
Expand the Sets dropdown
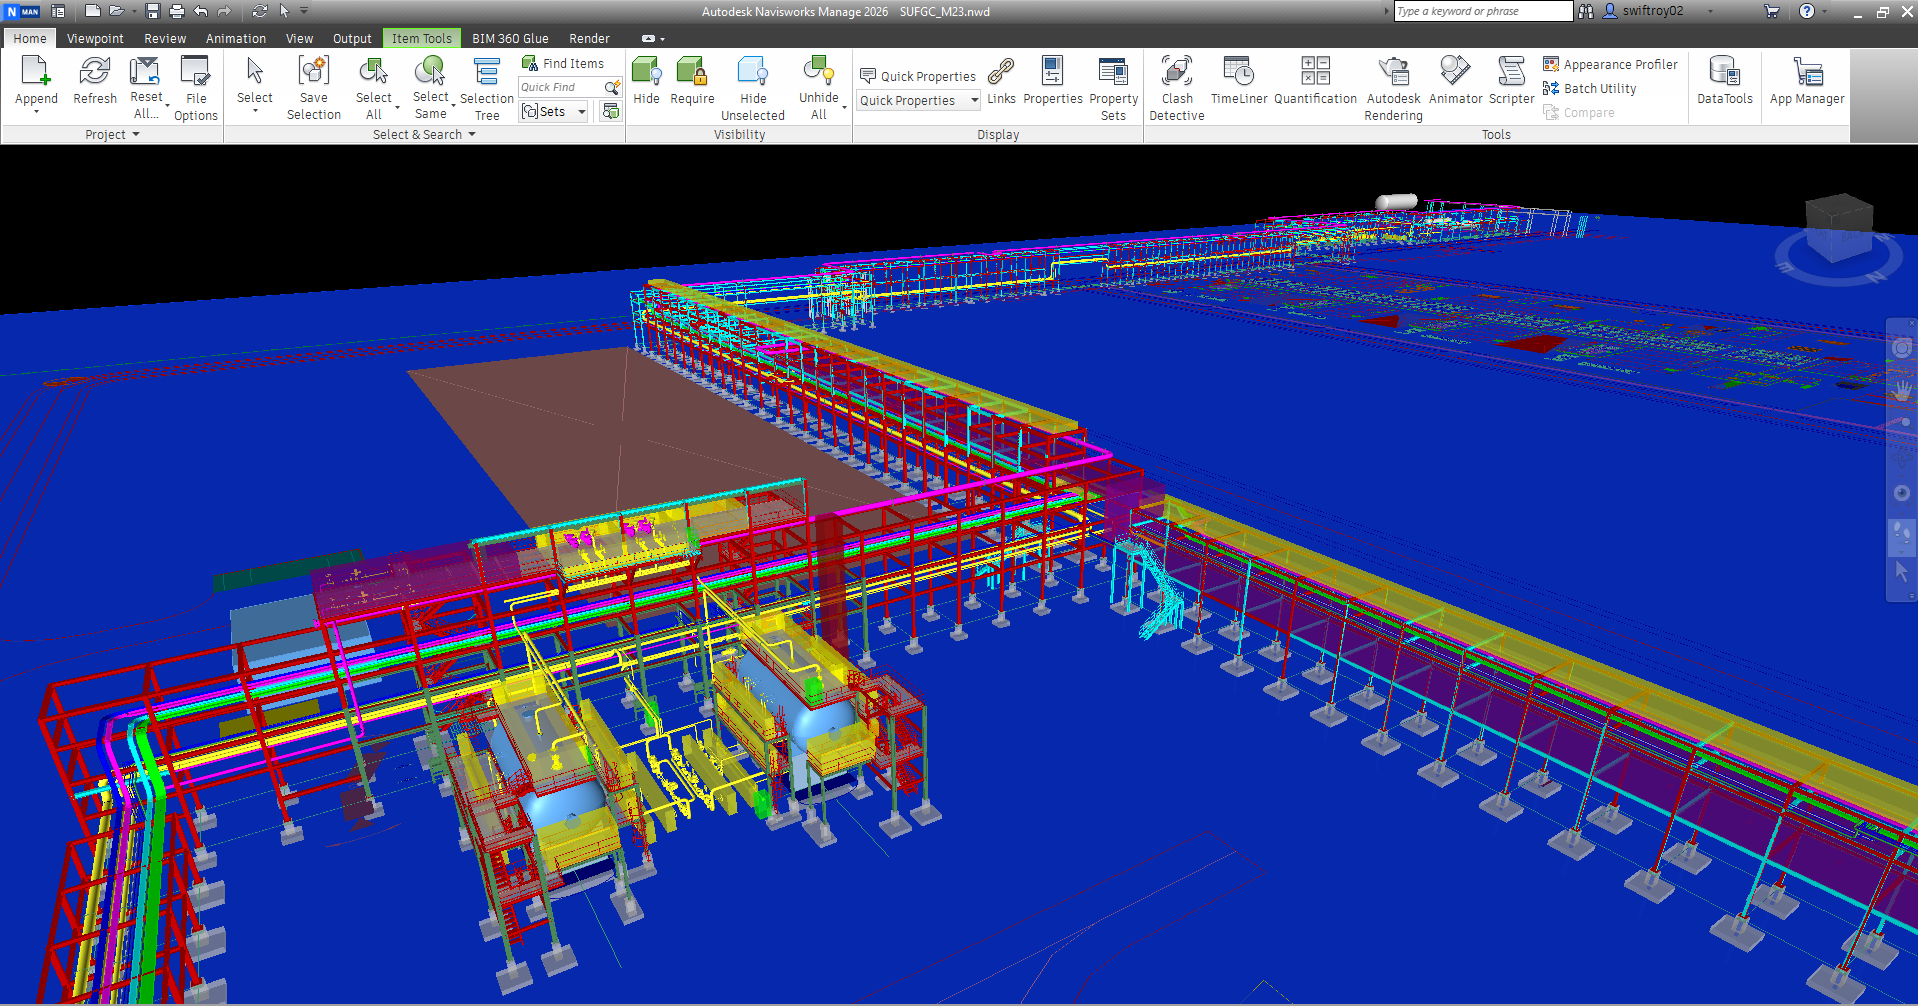582,112
